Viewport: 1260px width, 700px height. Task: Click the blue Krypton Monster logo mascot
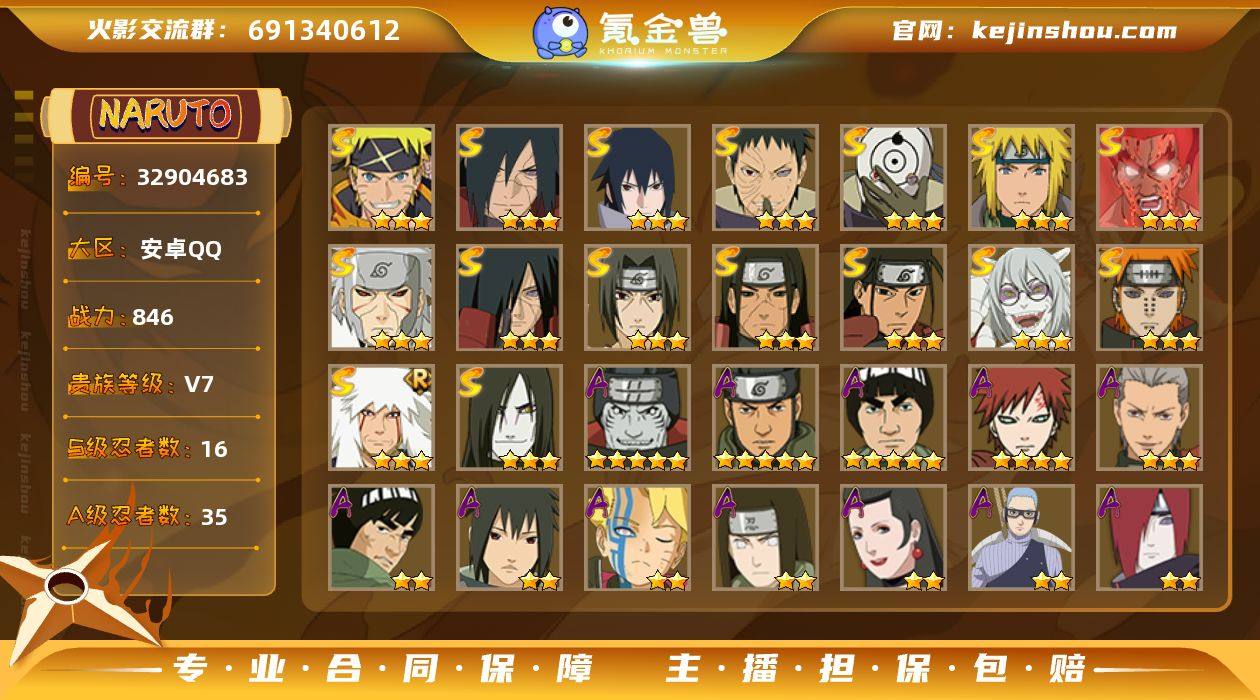[x=560, y=32]
